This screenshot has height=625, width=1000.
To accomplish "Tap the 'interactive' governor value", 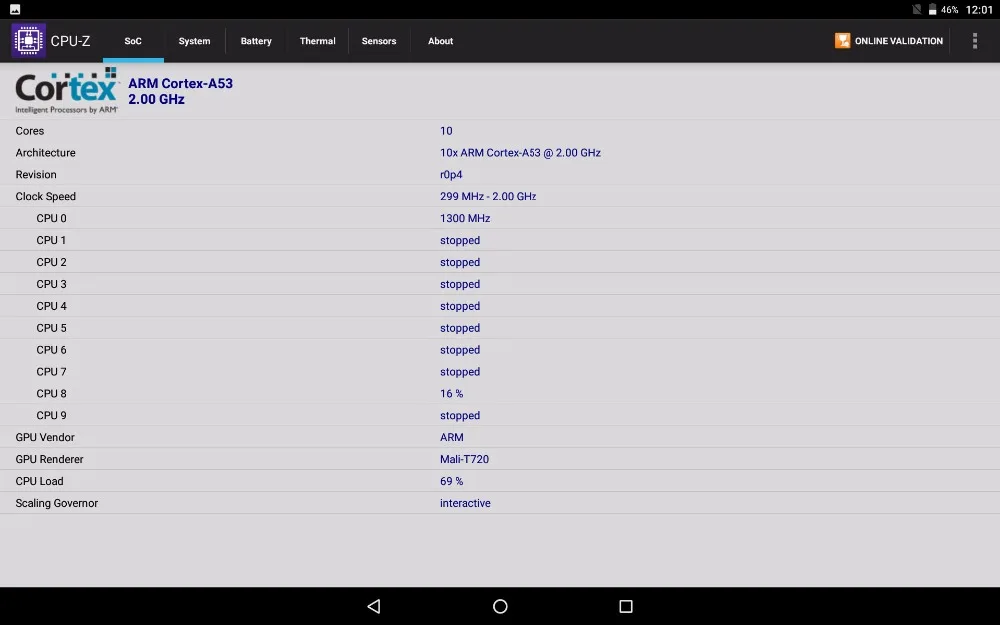I will coord(465,503).
